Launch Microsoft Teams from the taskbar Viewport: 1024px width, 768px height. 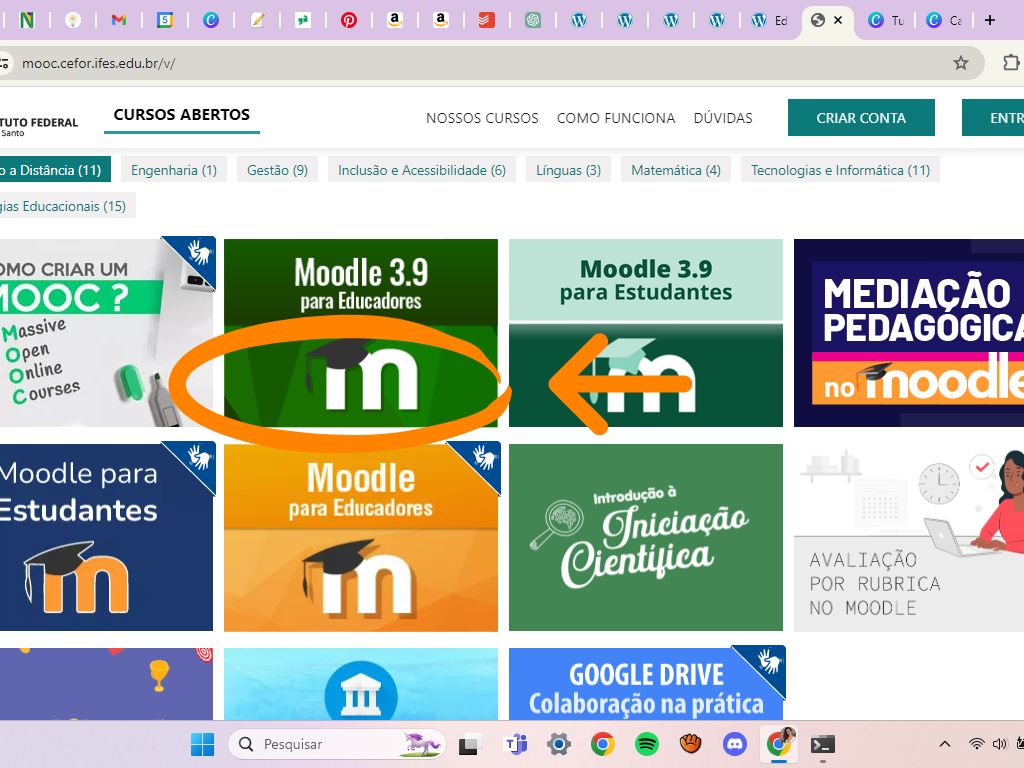coord(516,744)
